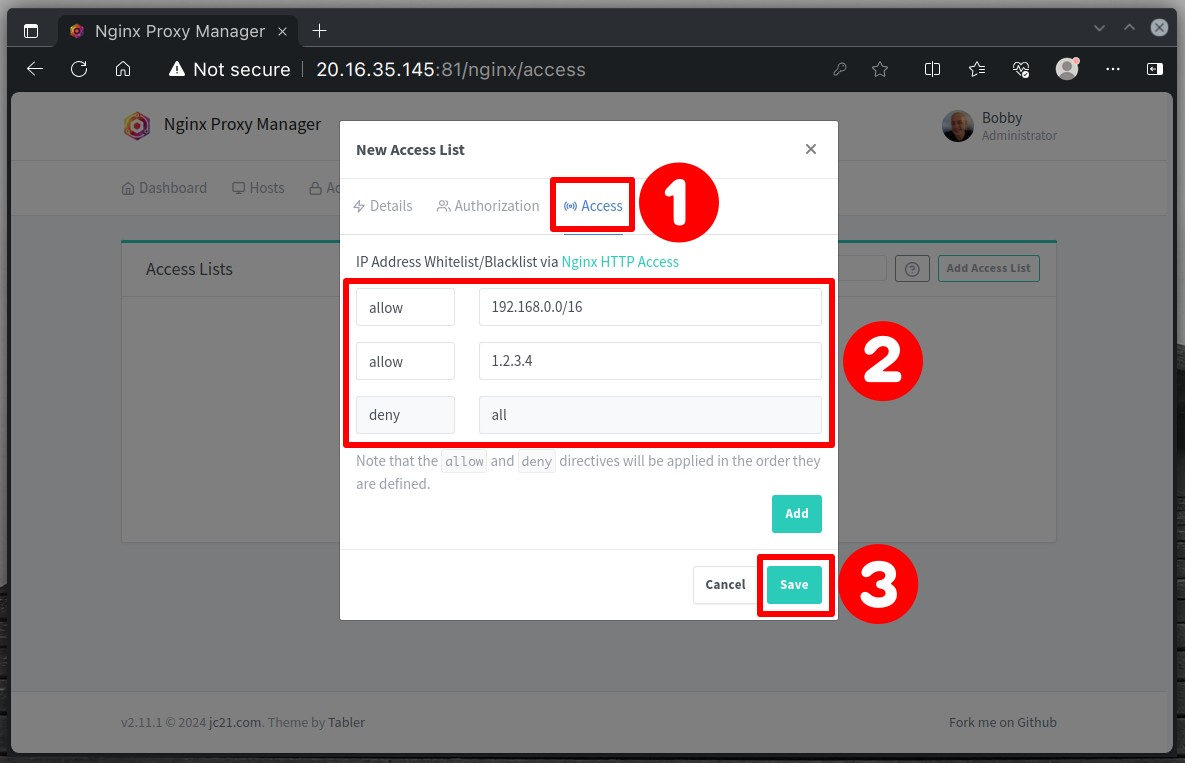Screen dimensions: 1185x763
Task: Bookmark this page with star icon
Action: coord(880,70)
